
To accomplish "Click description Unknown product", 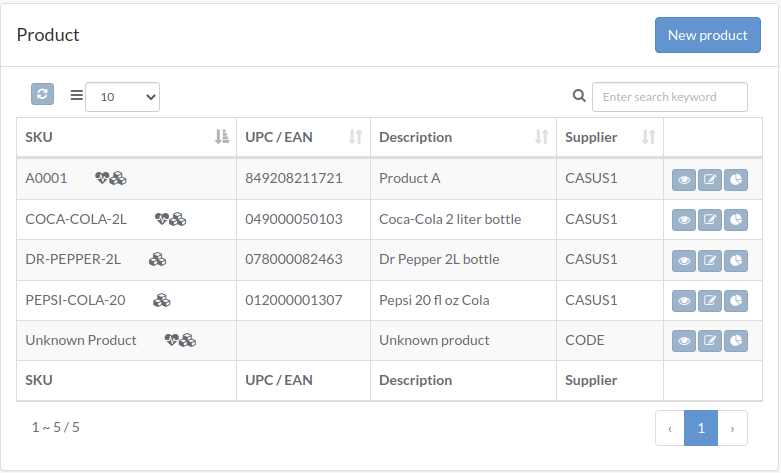I will click(x=434, y=340).
